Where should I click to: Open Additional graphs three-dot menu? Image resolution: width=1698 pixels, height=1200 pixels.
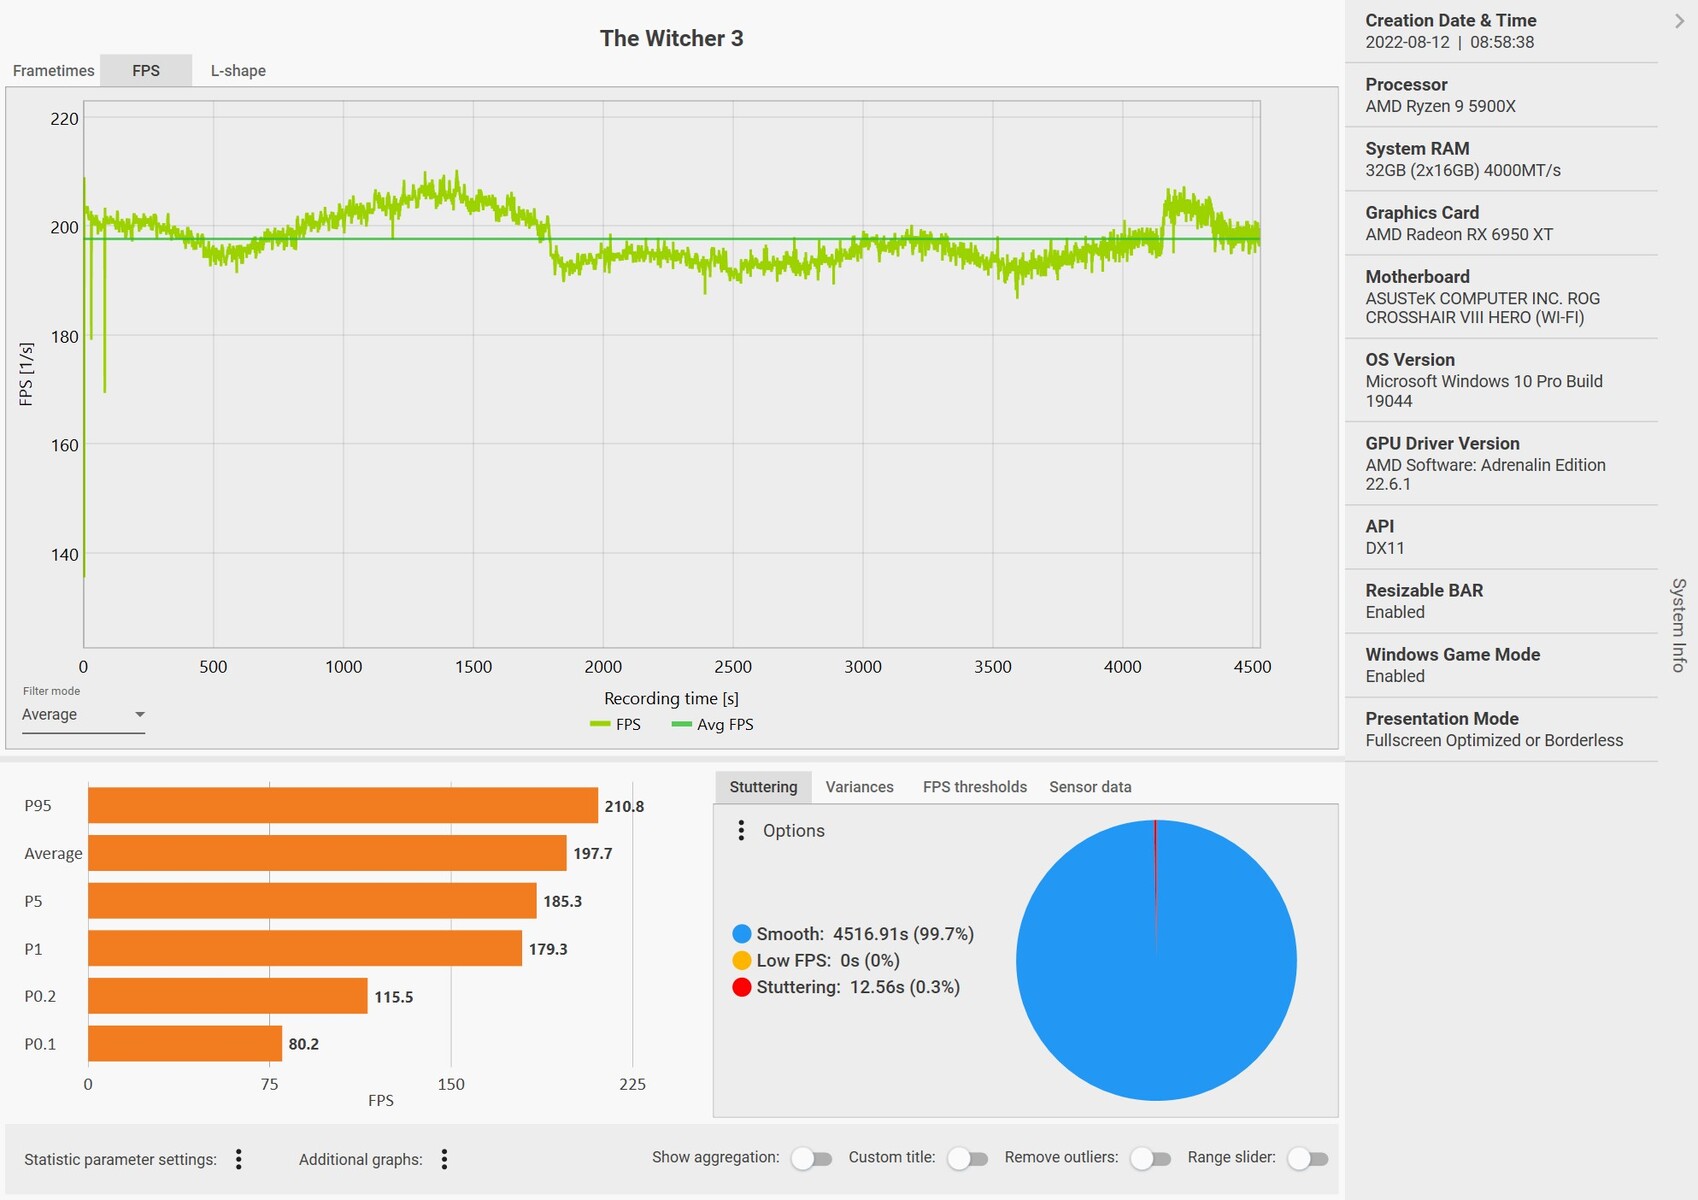(x=445, y=1159)
